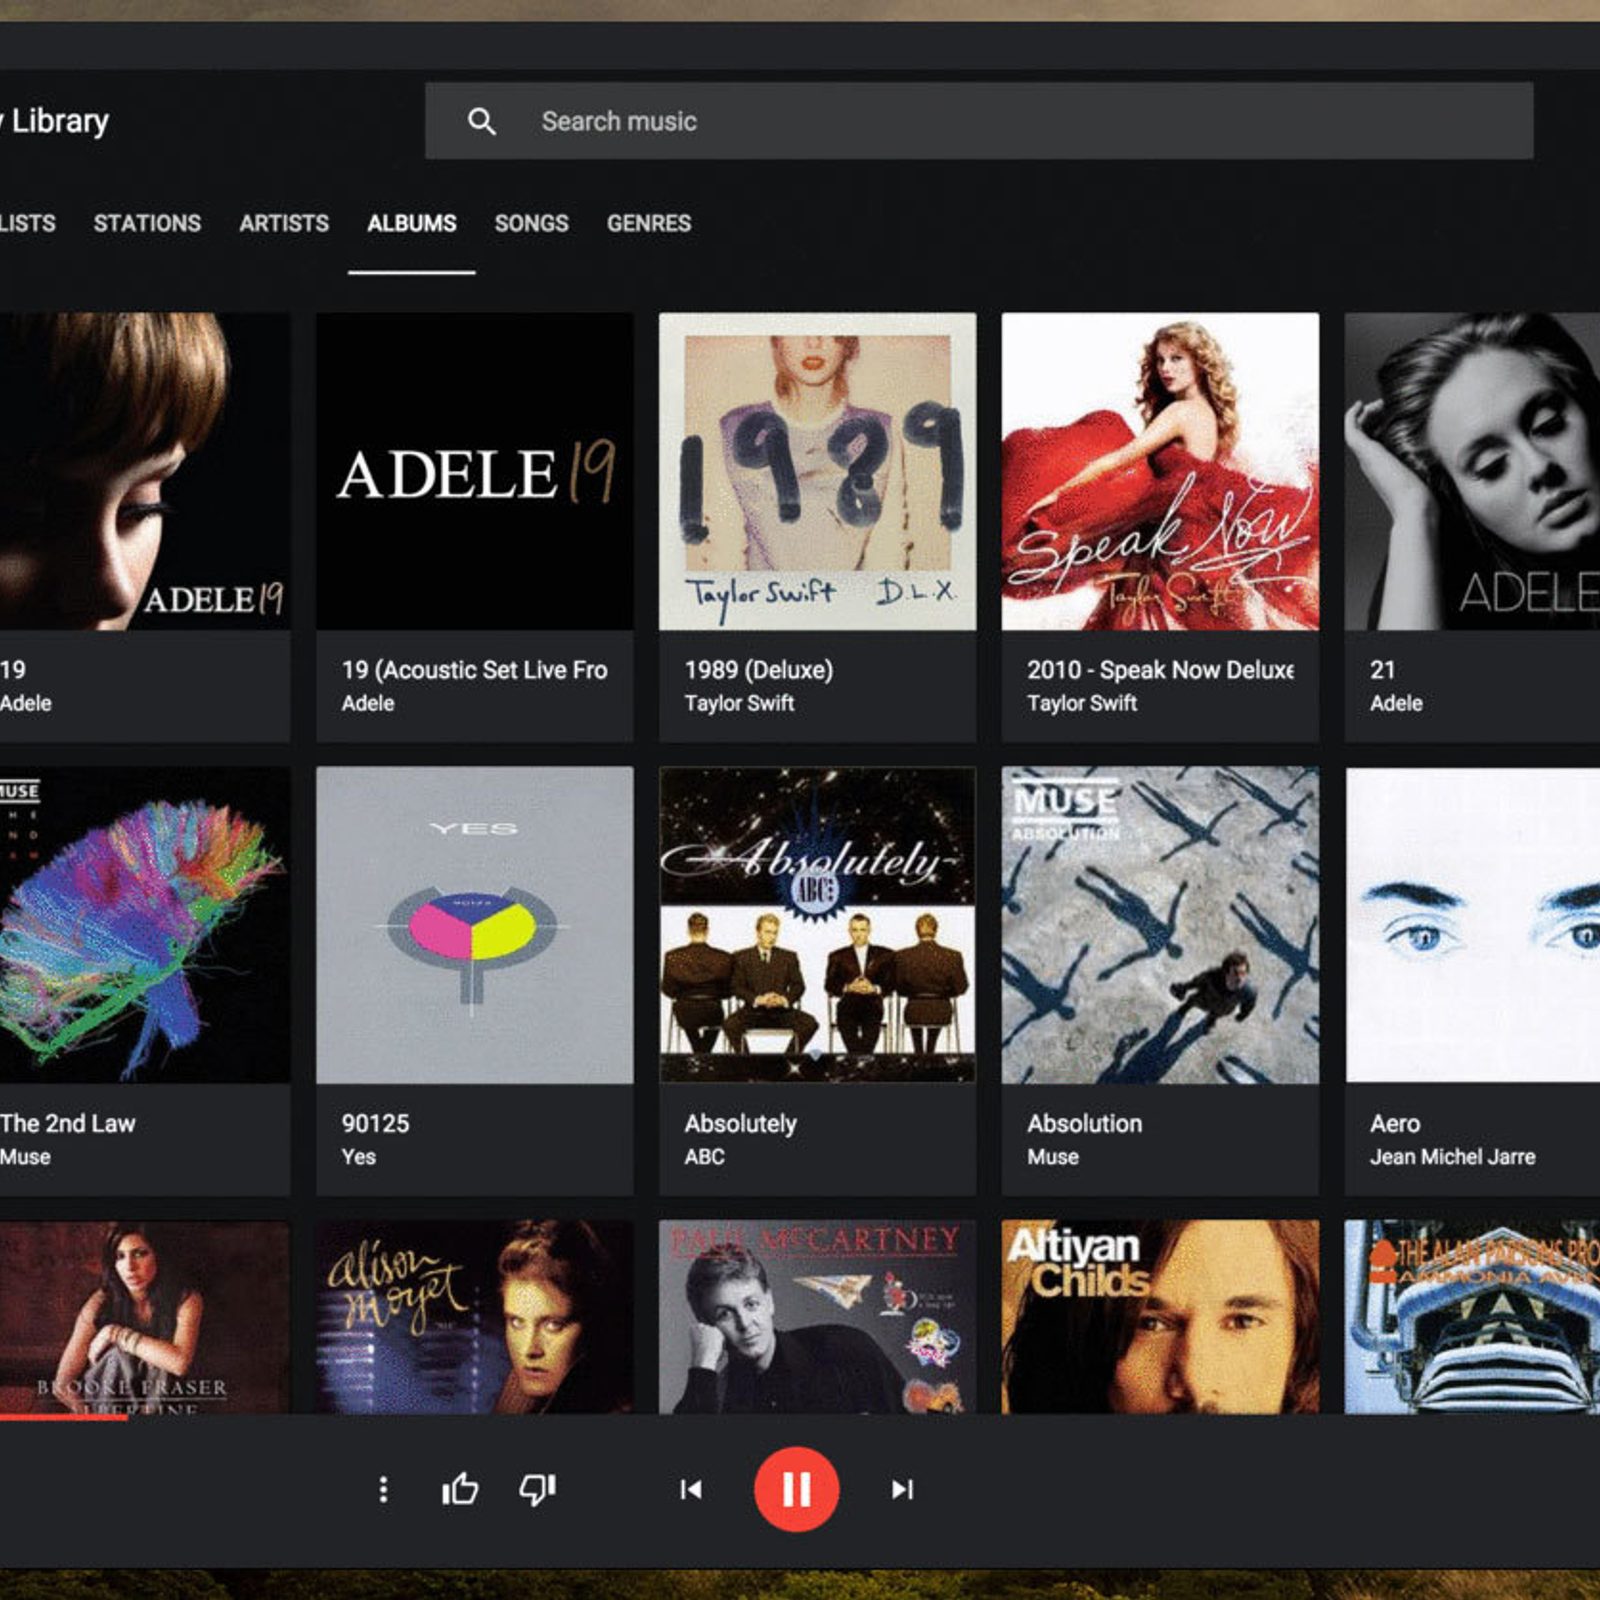Image resolution: width=1600 pixels, height=1600 pixels.
Task: Switch to the Artists tab
Action: [284, 223]
